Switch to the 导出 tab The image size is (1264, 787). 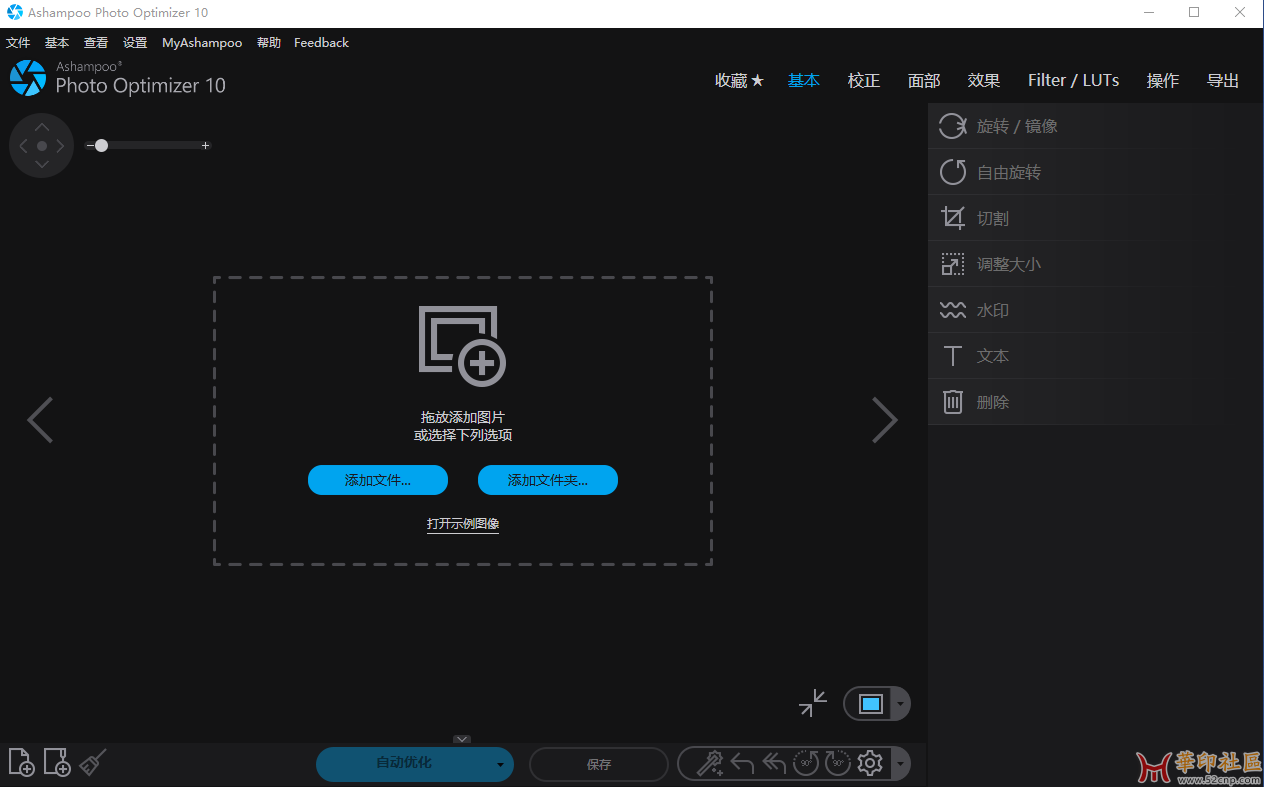(1223, 81)
